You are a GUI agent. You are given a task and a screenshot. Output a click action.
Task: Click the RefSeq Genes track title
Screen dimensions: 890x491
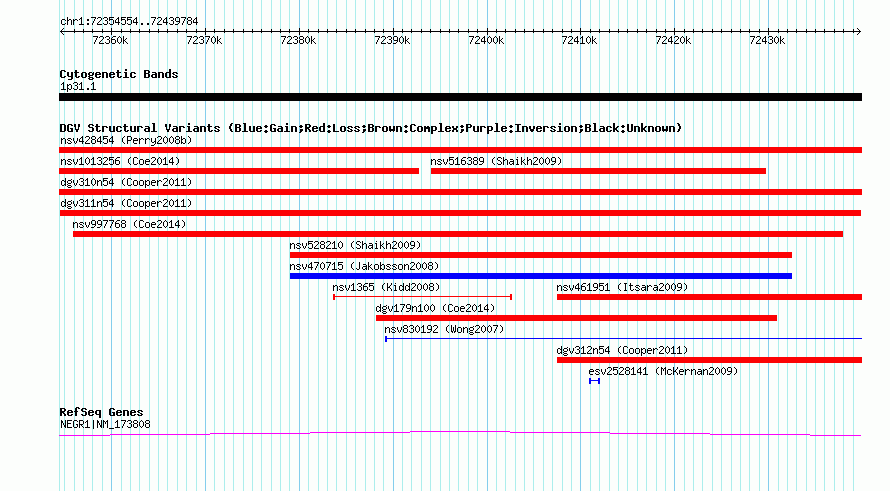(101, 412)
